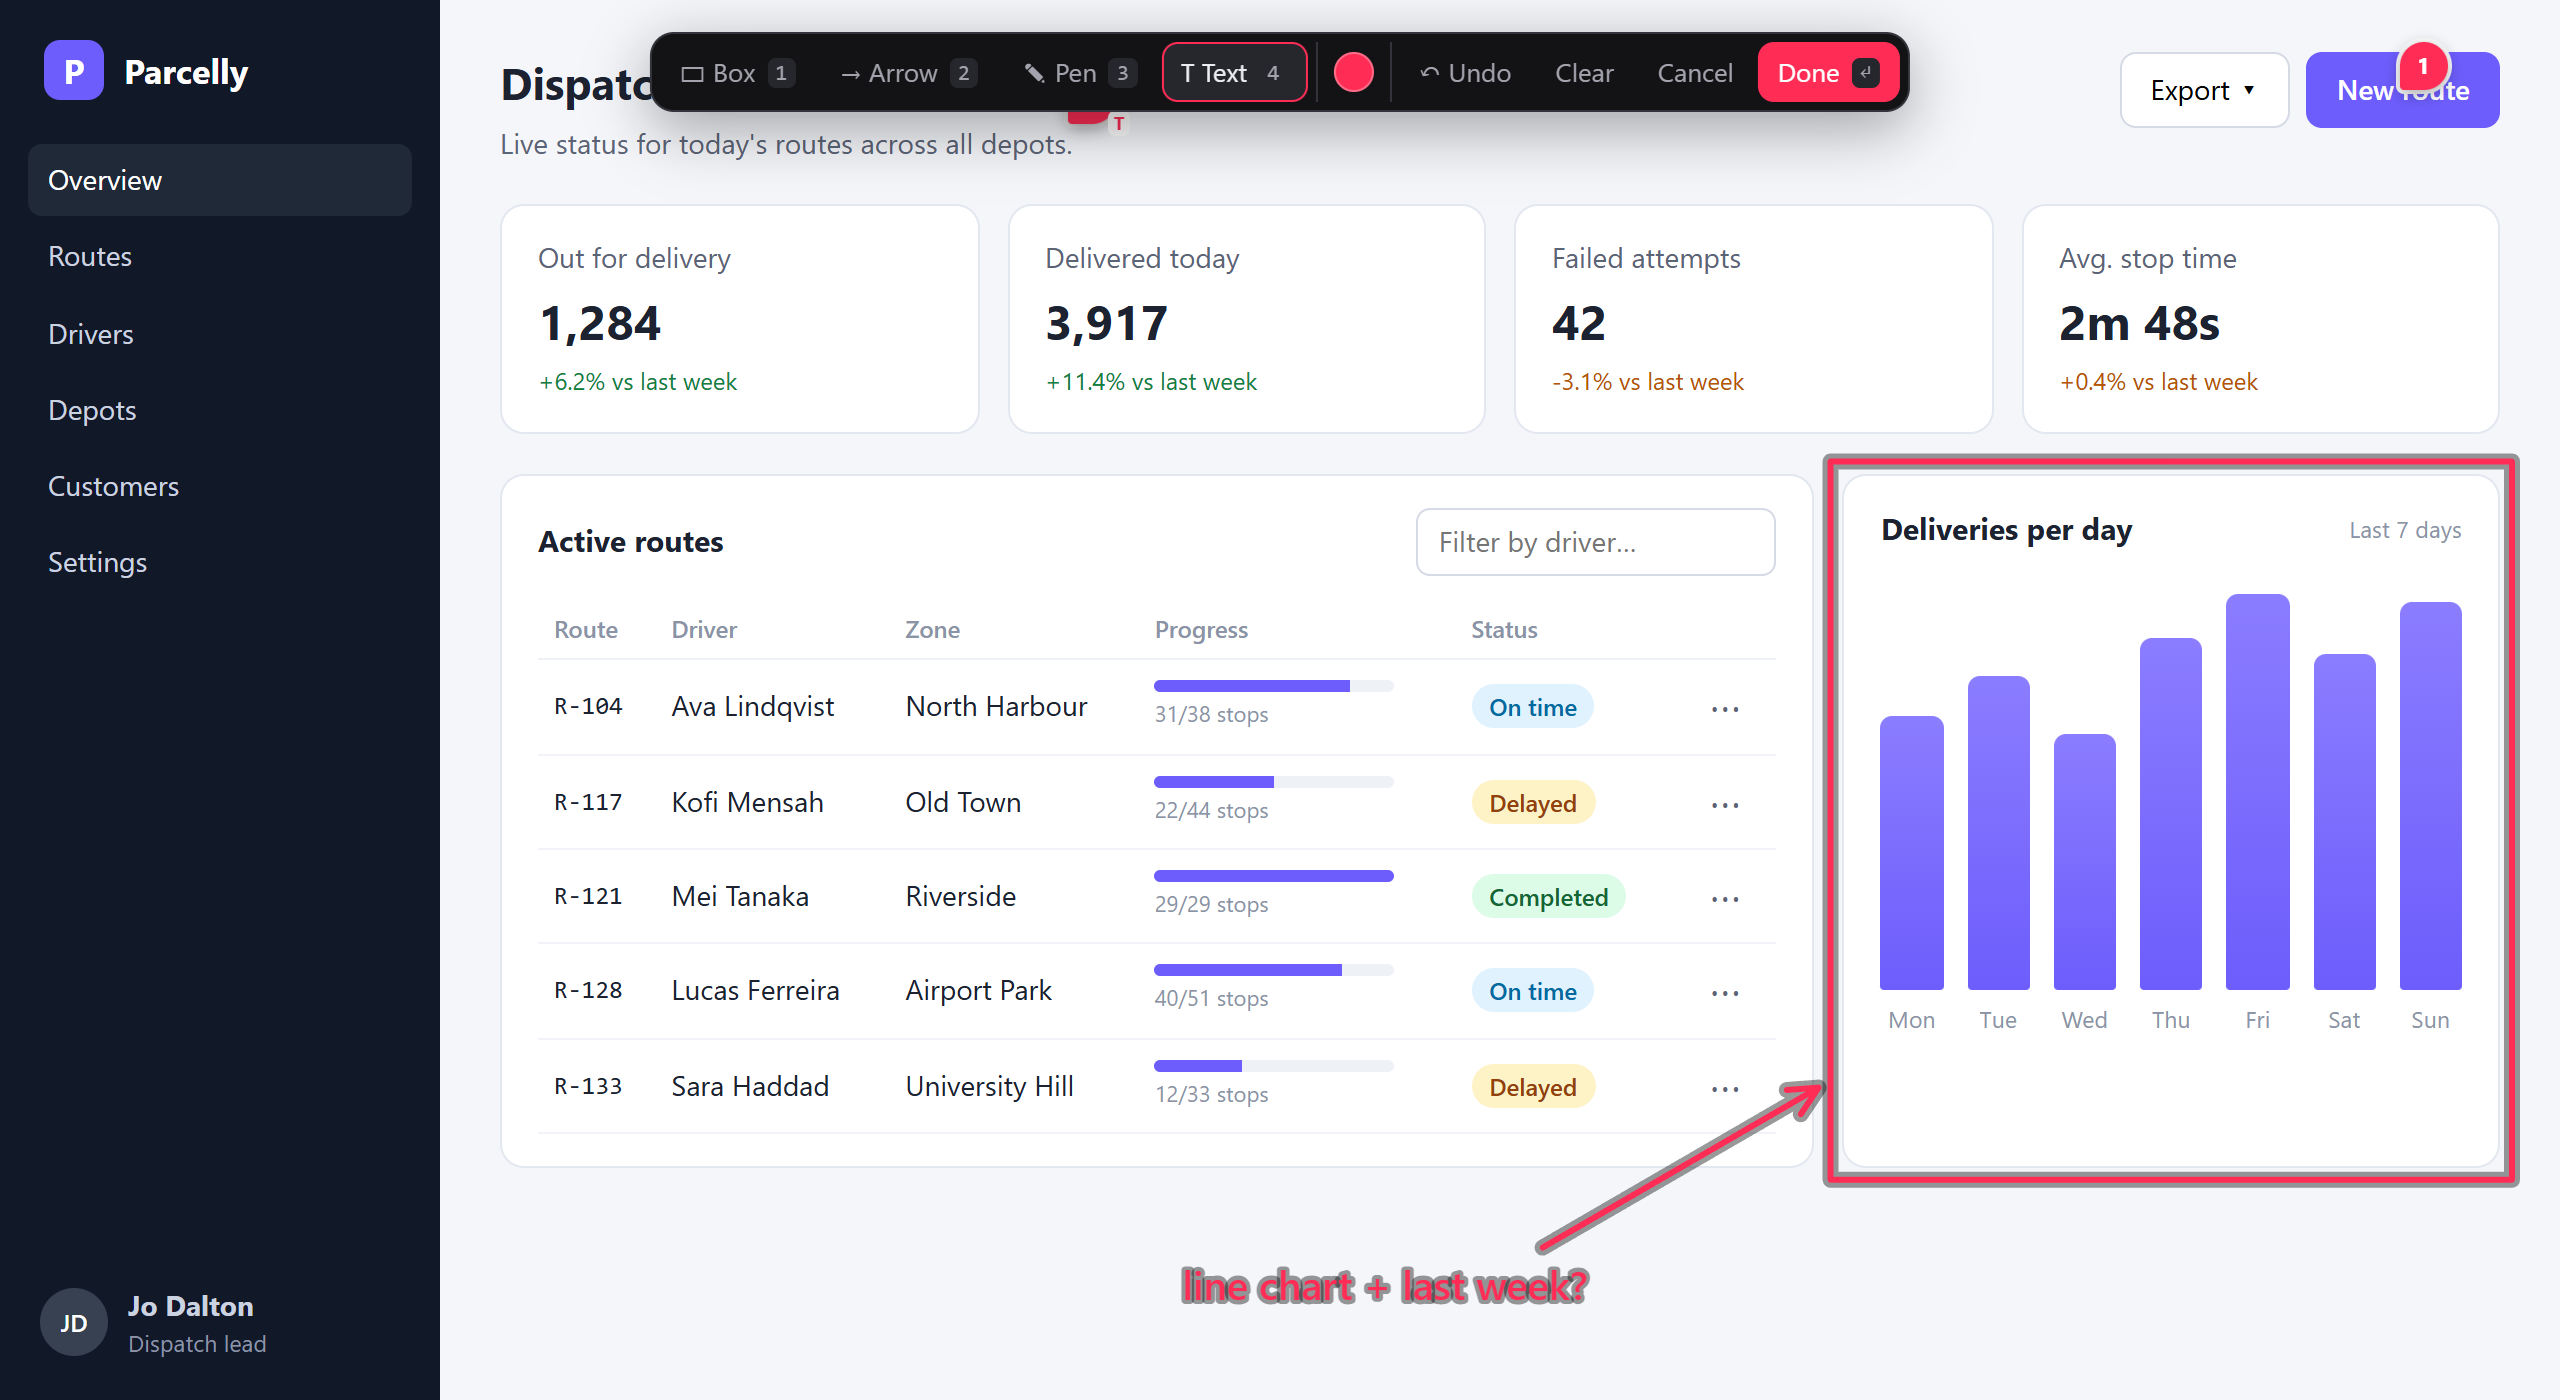Finish annotating with Done
The width and height of the screenshot is (2560, 1400).
(1828, 73)
